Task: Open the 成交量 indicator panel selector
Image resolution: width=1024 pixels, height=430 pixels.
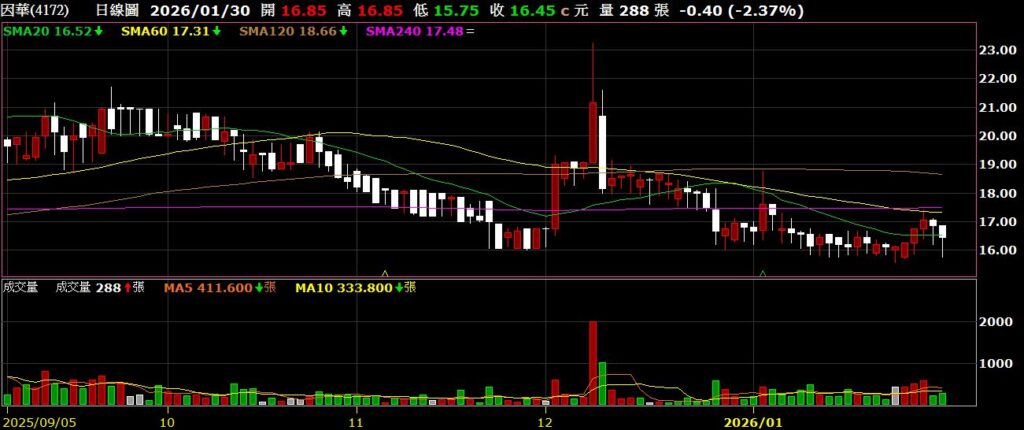Action: click(x=21, y=288)
